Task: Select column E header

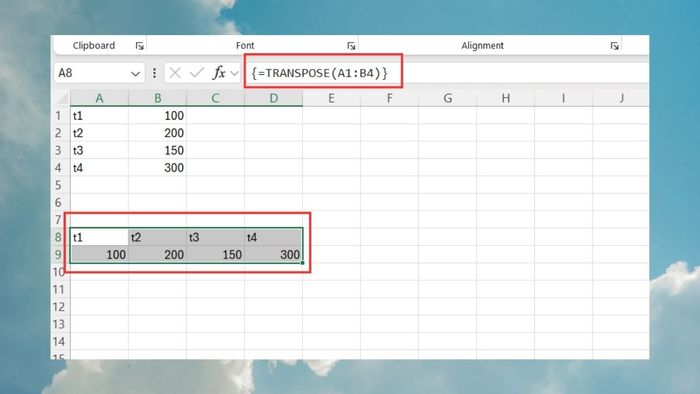Action: pyautogui.click(x=331, y=98)
